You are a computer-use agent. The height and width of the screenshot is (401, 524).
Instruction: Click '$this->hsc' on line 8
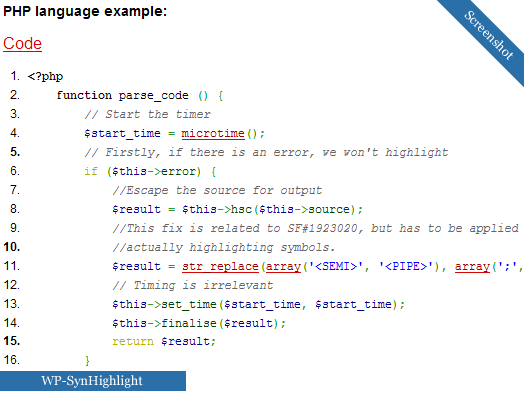click(x=217, y=210)
